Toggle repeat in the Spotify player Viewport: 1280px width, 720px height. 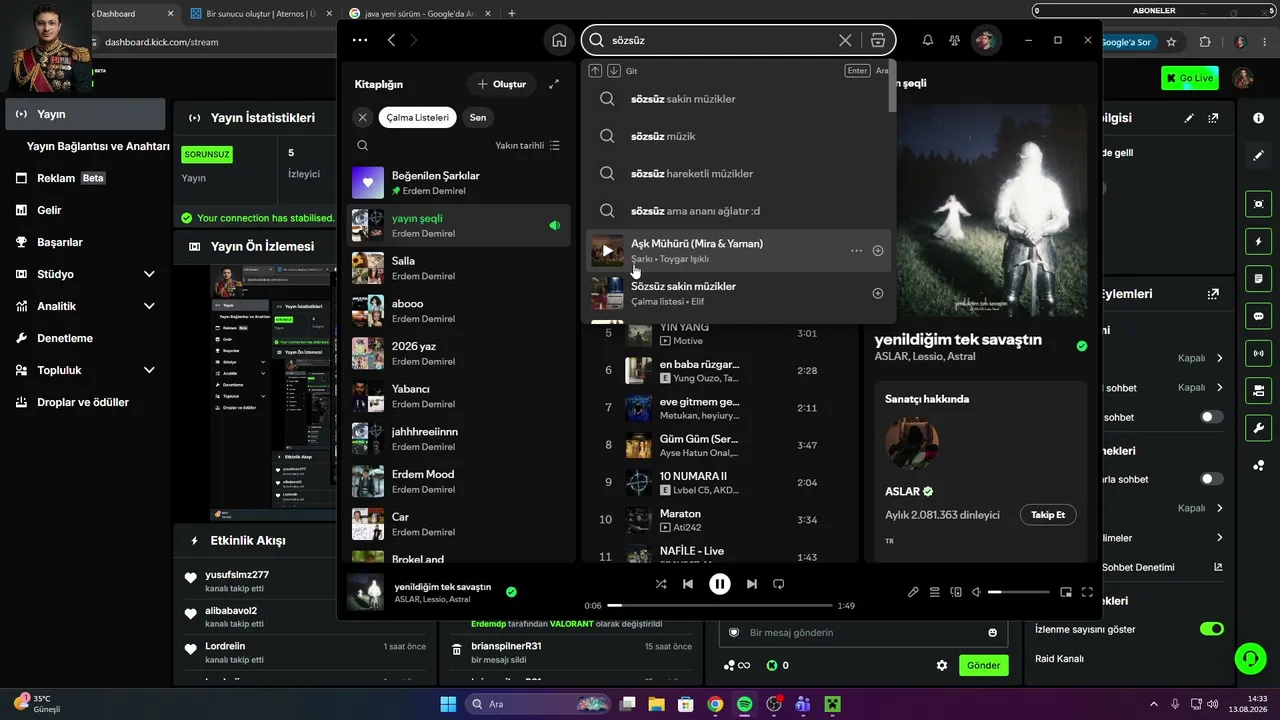click(x=779, y=584)
